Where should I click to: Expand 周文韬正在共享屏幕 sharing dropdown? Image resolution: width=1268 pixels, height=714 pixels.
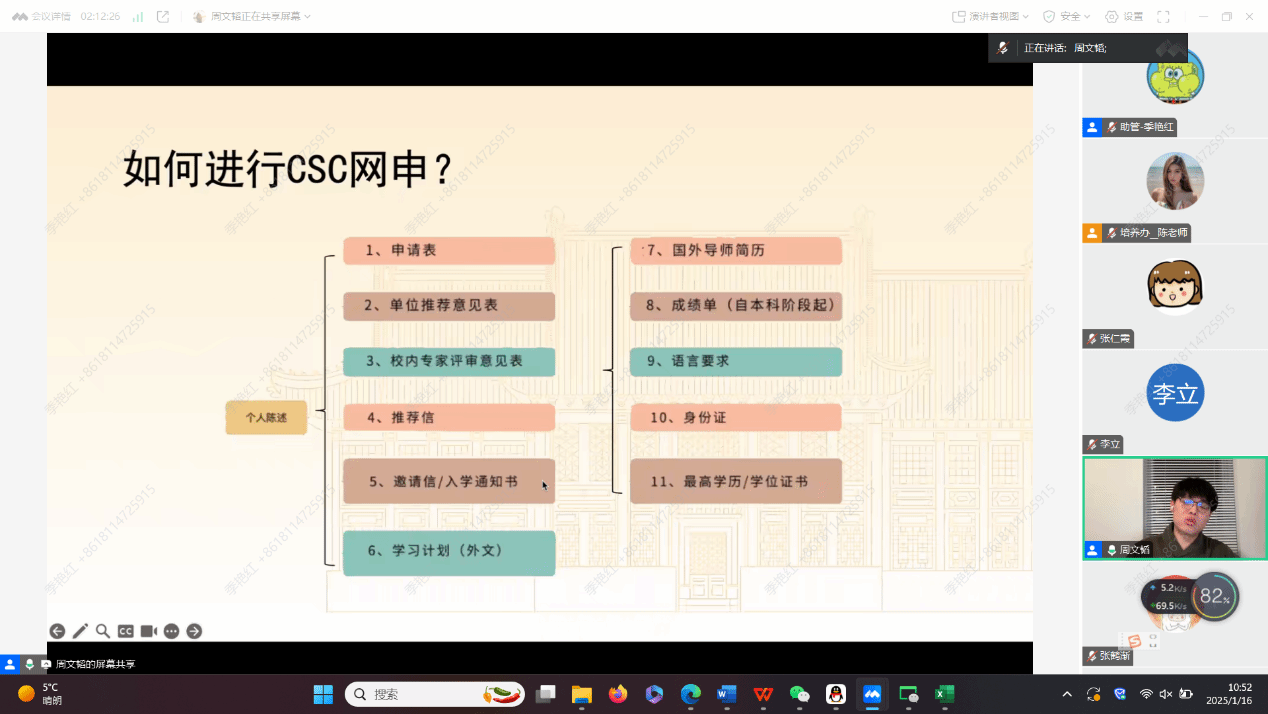(x=253, y=17)
